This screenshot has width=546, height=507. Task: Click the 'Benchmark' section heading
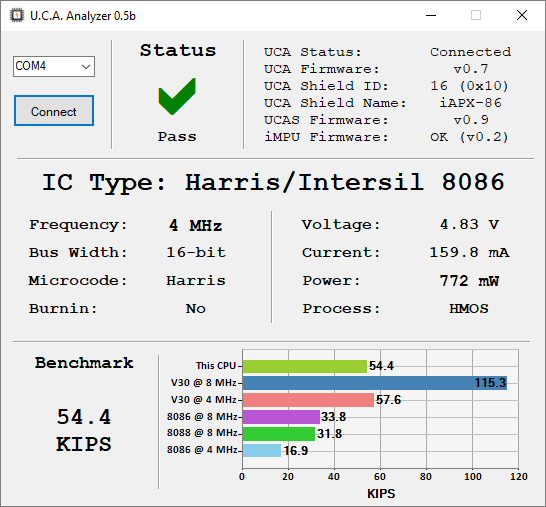coord(84,363)
